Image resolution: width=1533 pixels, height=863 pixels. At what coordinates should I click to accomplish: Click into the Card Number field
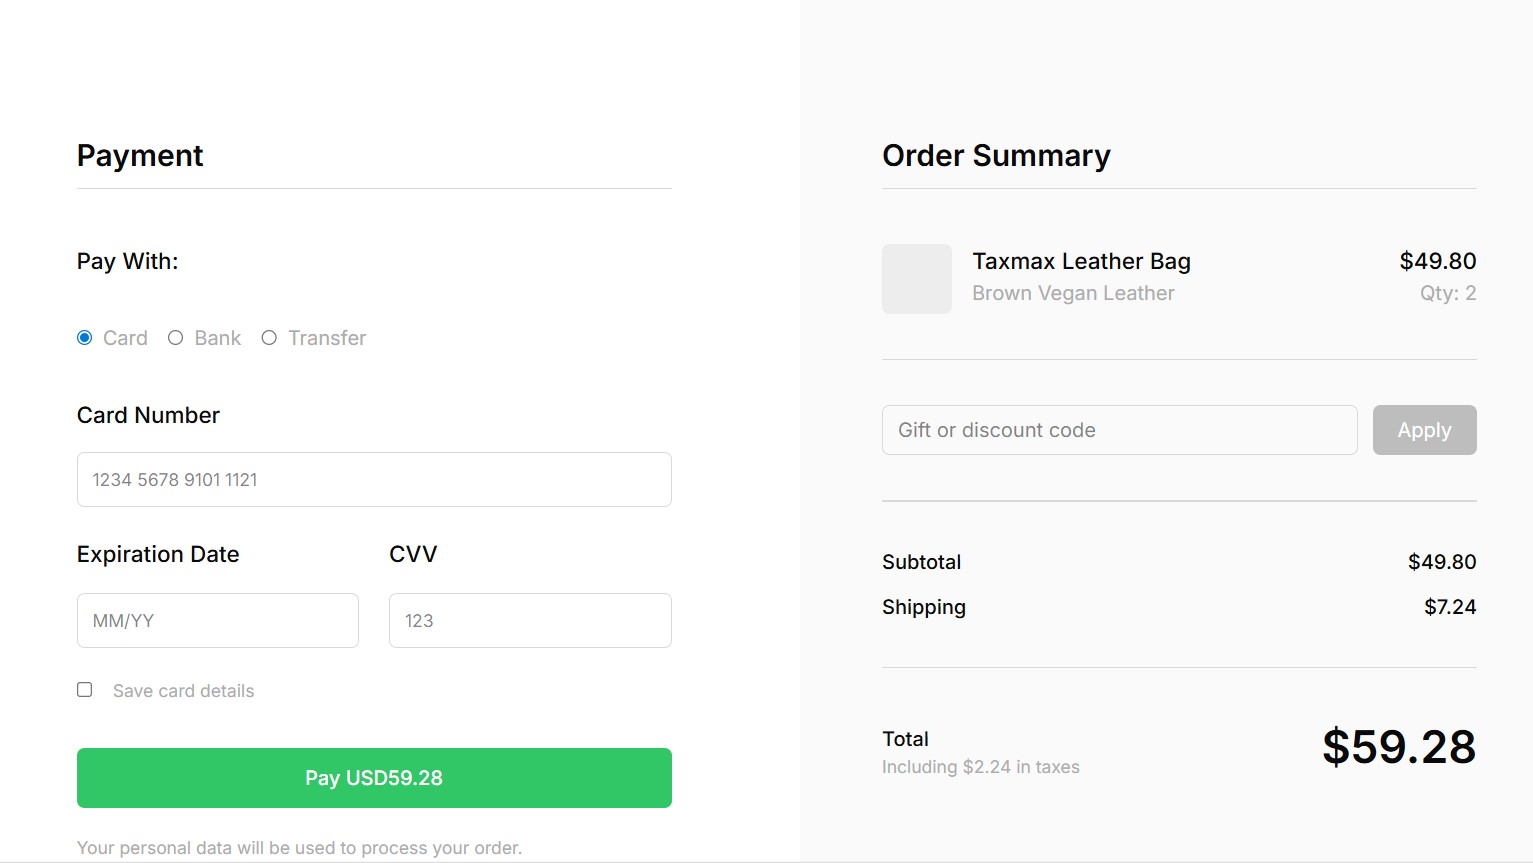point(374,480)
